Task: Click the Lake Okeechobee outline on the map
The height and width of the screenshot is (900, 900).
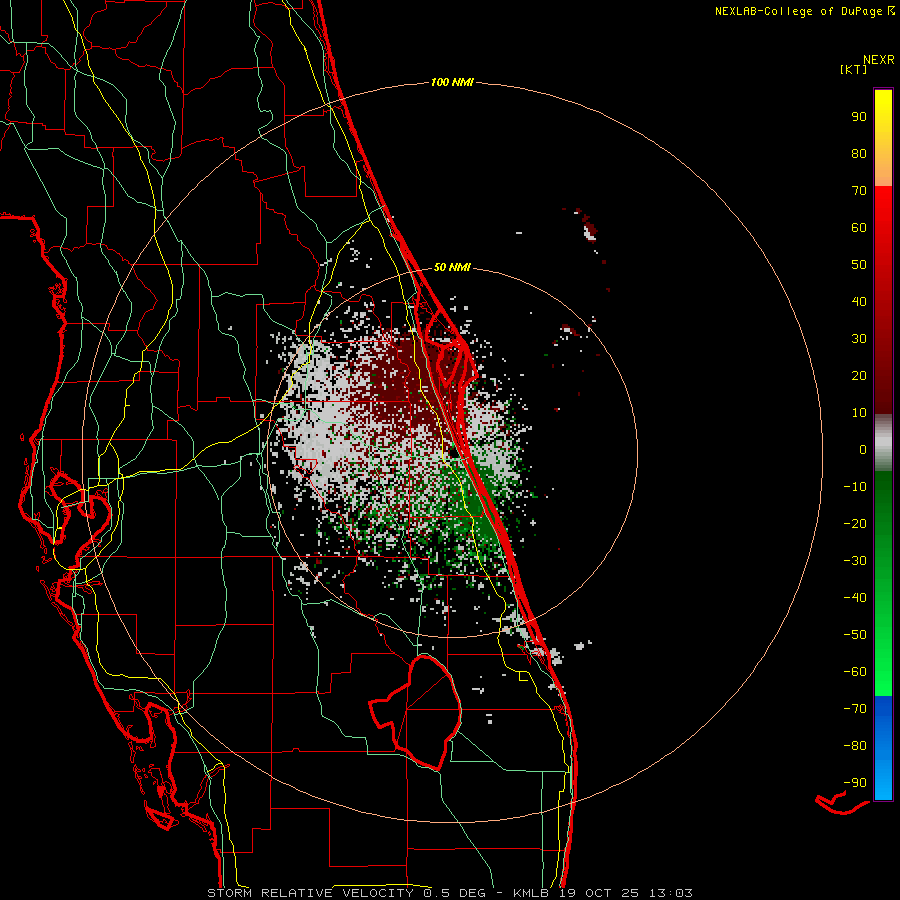Action: pyautogui.click(x=415, y=712)
